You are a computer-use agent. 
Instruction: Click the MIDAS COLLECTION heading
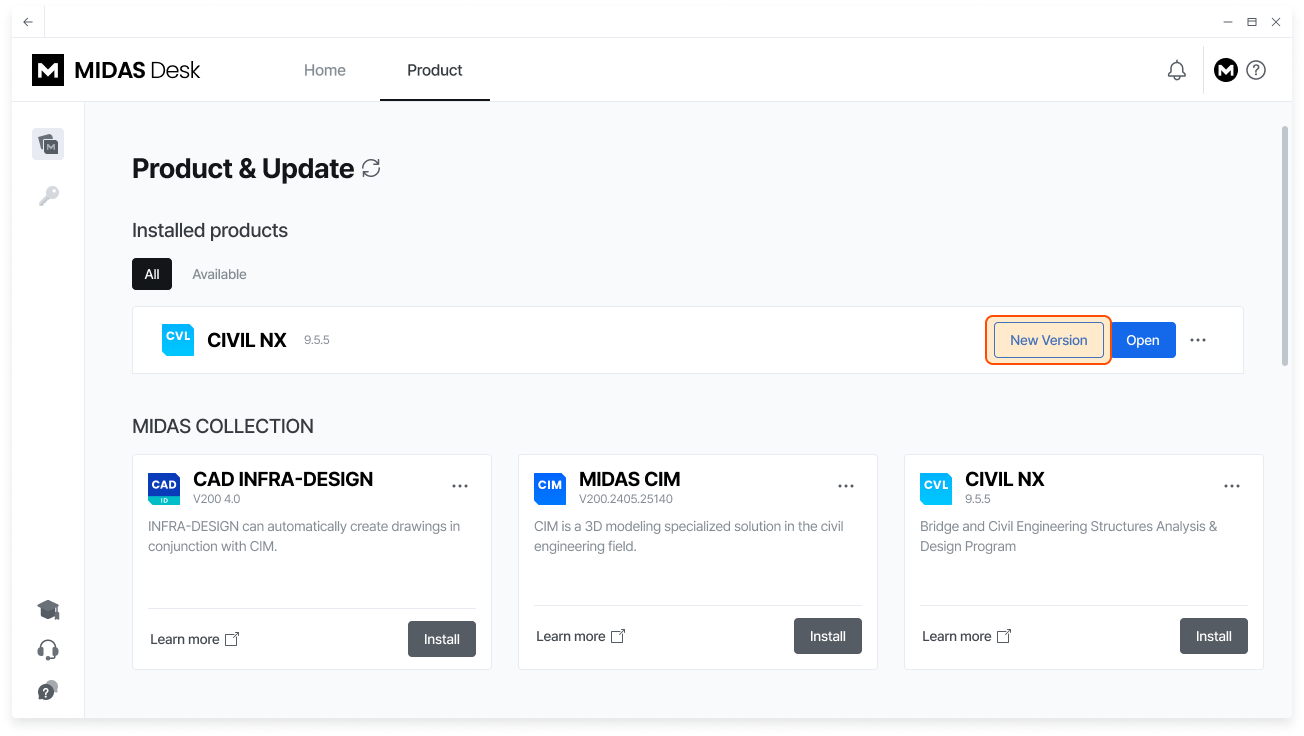coord(223,426)
